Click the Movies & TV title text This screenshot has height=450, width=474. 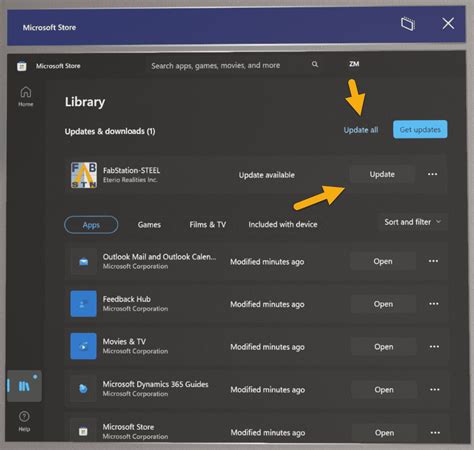pos(124,342)
